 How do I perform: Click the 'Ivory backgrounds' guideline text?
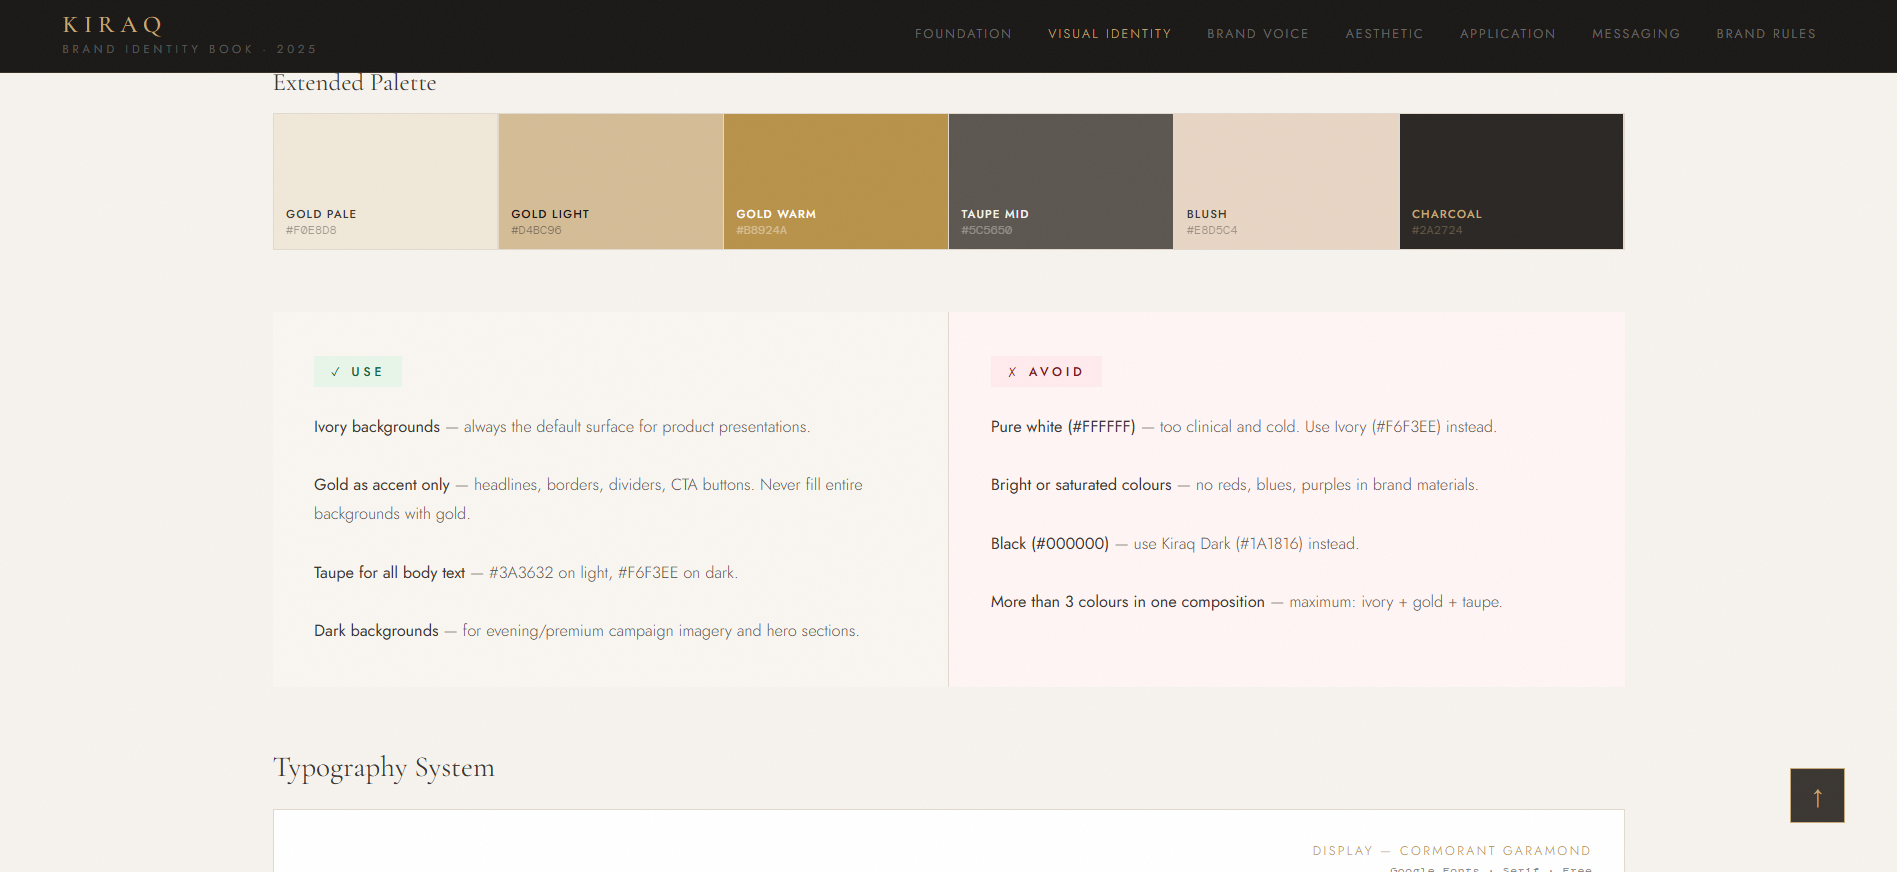click(x=377, y=427)
